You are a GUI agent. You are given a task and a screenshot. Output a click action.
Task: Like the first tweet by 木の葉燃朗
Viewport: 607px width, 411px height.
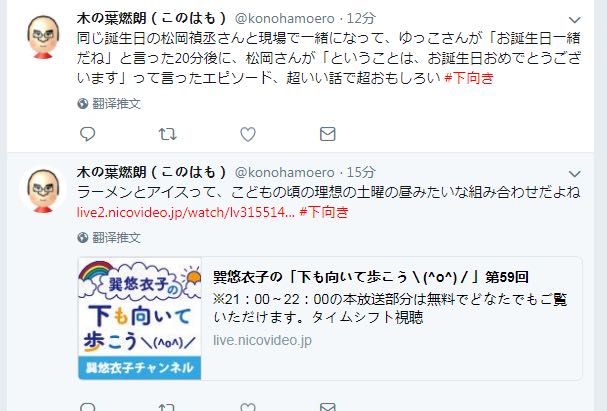[x=248, y=134]
